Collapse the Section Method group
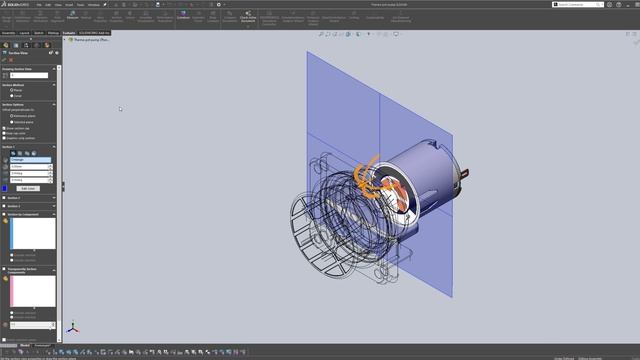640x360 pixels. click(x=54, y=85)
